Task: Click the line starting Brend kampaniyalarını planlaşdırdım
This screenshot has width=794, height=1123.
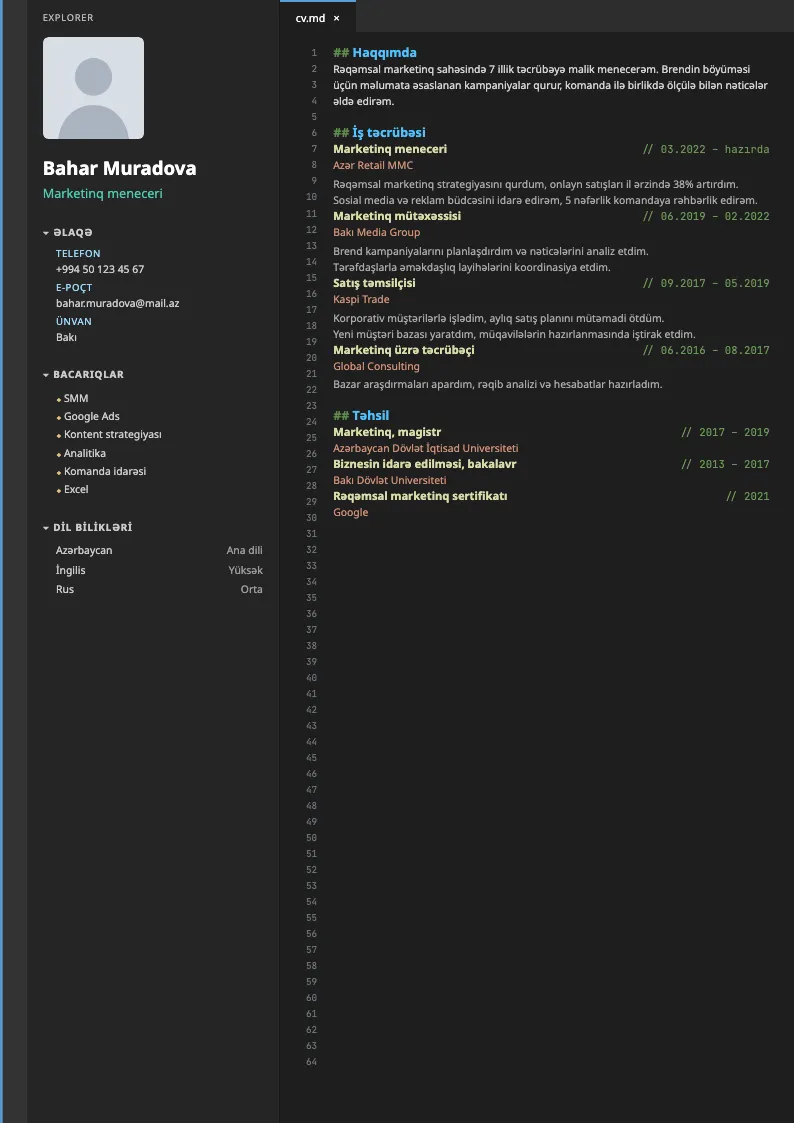Action: coord(491,251)
